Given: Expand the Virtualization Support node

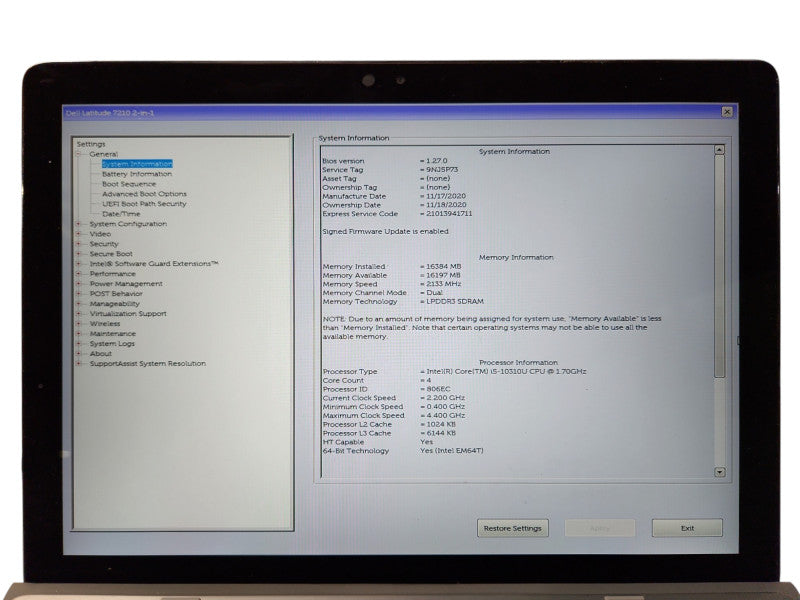Looking at the screenshot, I should (x=79, y=314).
